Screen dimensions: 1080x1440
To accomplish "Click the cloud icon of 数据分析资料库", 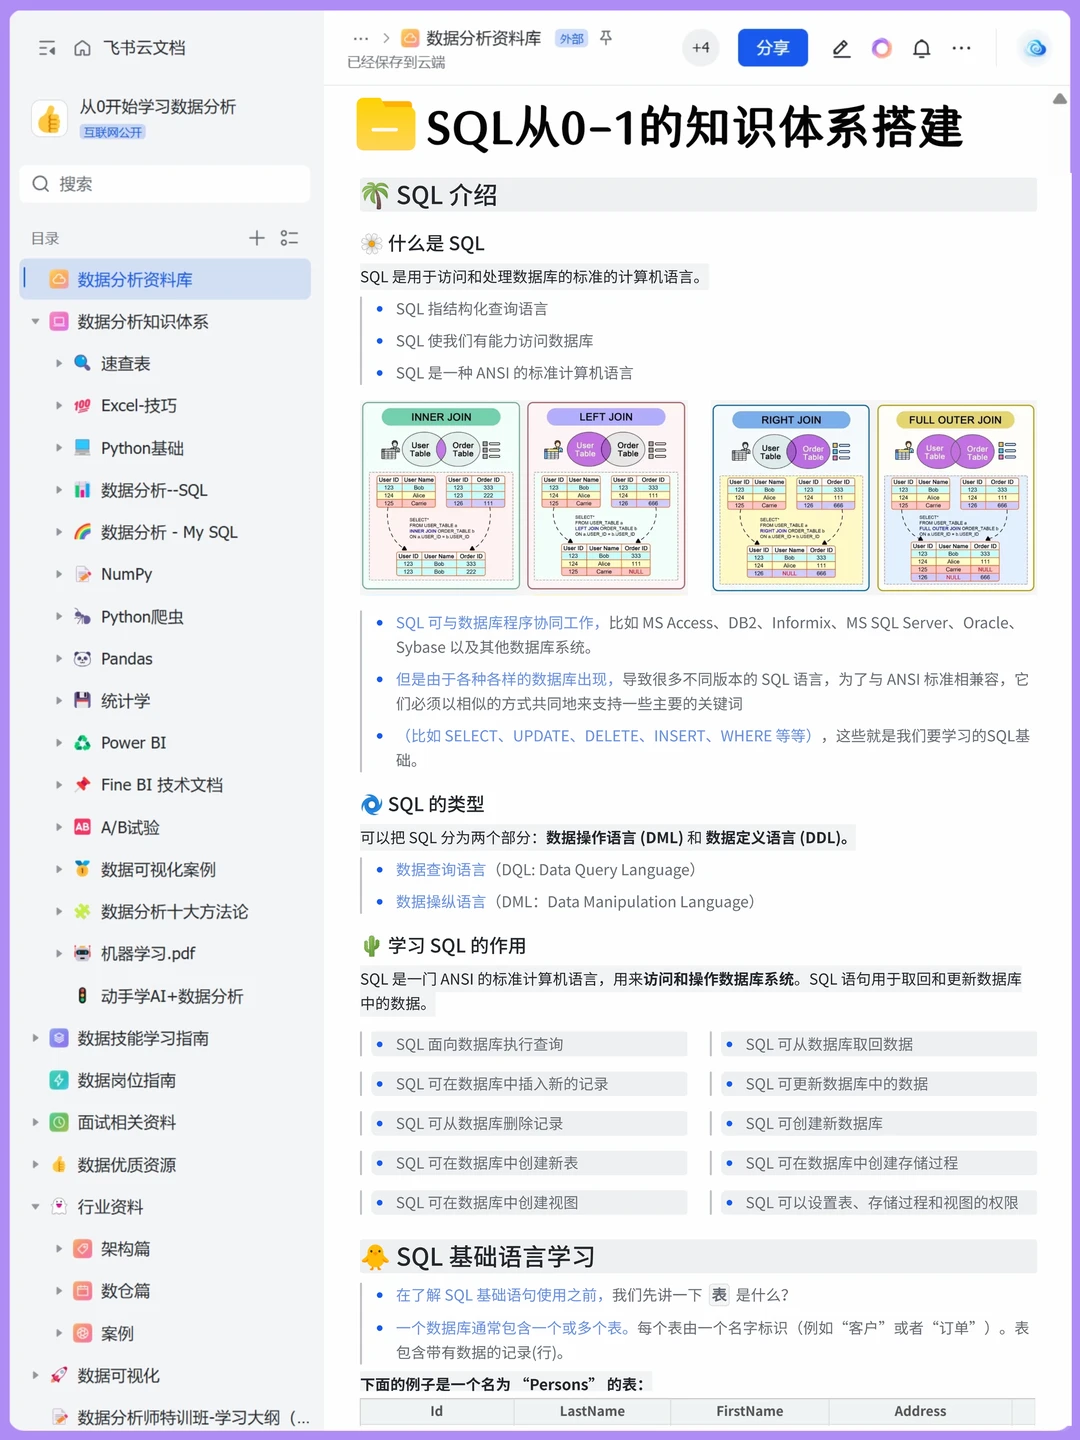I will click(57, 279).
